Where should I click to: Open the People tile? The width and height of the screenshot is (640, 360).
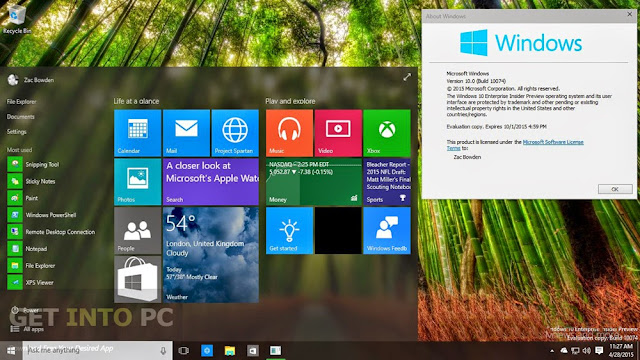138,231
